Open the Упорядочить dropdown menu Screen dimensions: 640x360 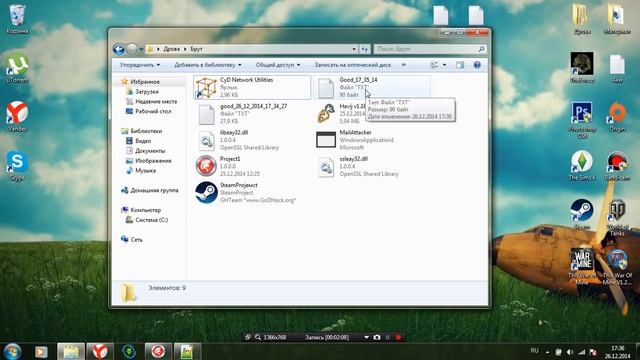(x=140, y=65)
